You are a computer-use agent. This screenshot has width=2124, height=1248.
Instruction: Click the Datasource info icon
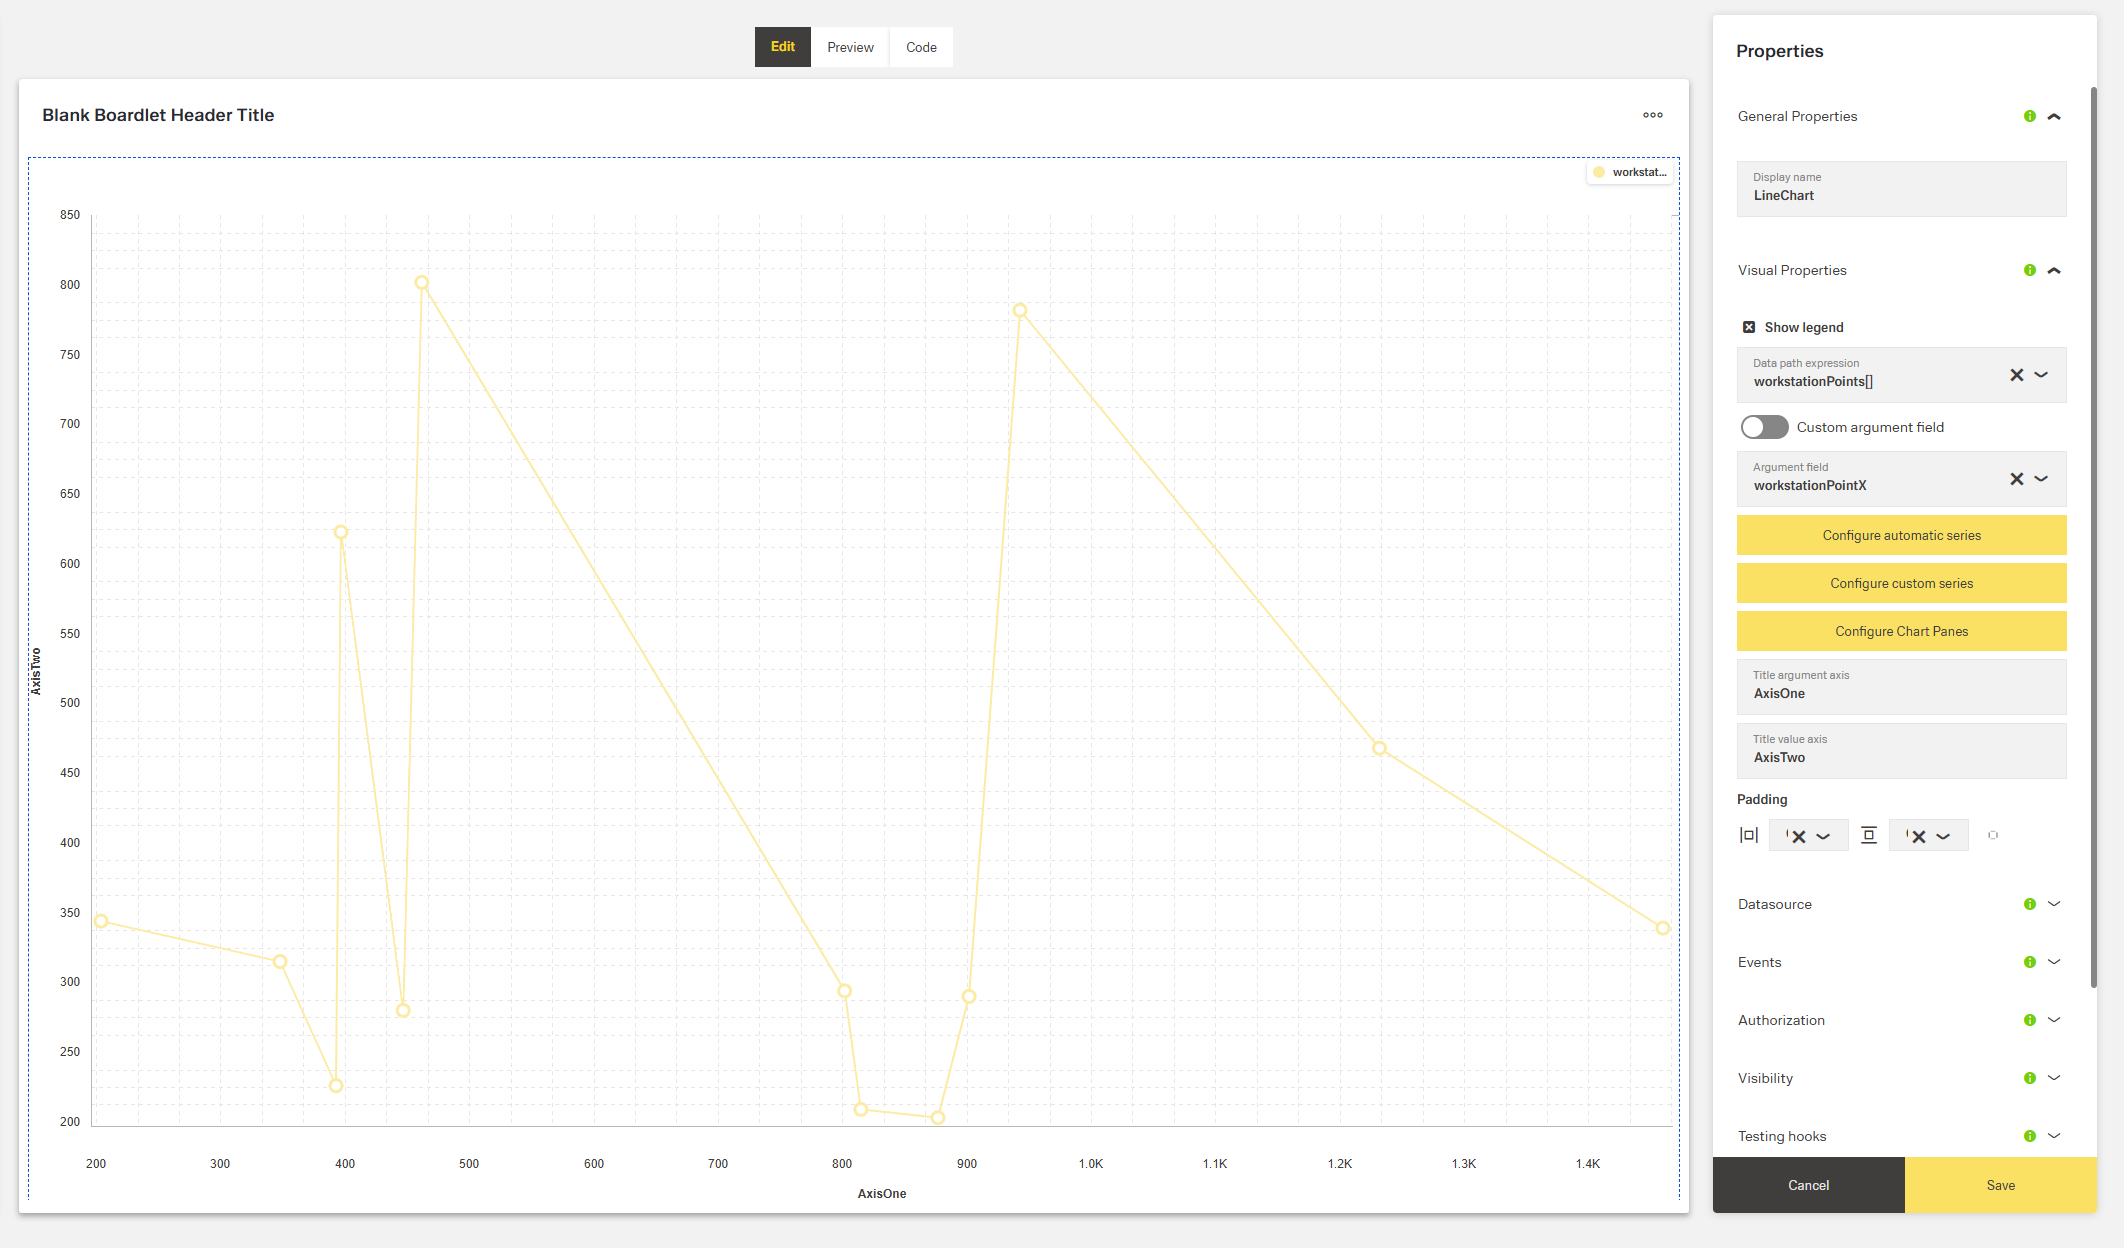(x=2029, y=904)
